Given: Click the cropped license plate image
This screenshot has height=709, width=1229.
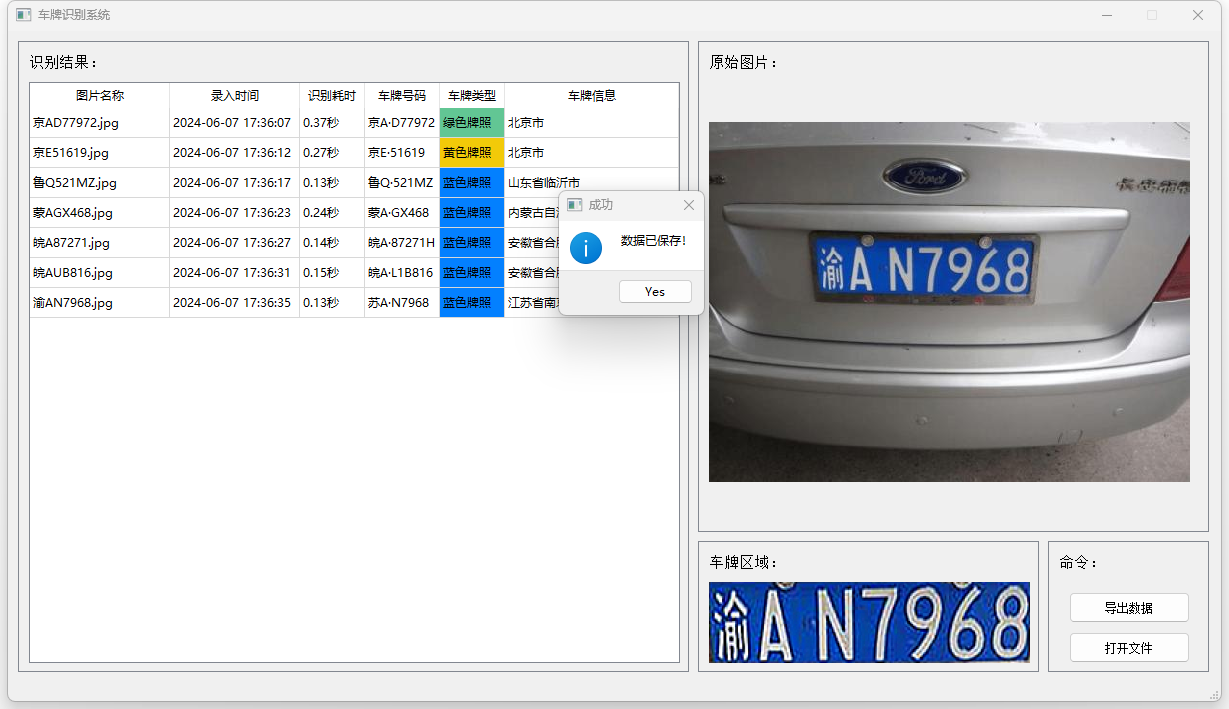Looking at the screenshot, I should tap(868, 622).
